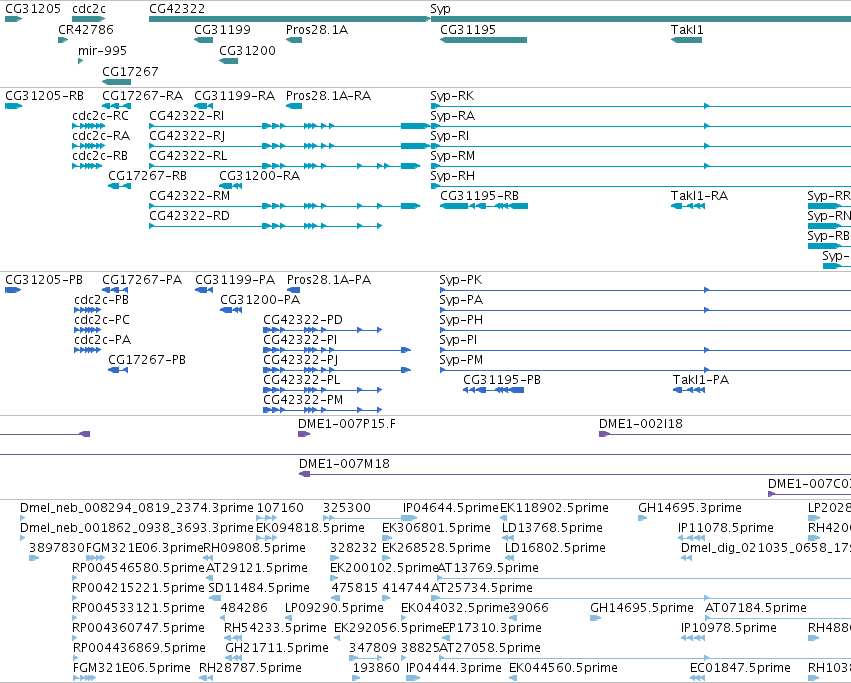Select the CG42322-RL transcript label

pos(188,156)
